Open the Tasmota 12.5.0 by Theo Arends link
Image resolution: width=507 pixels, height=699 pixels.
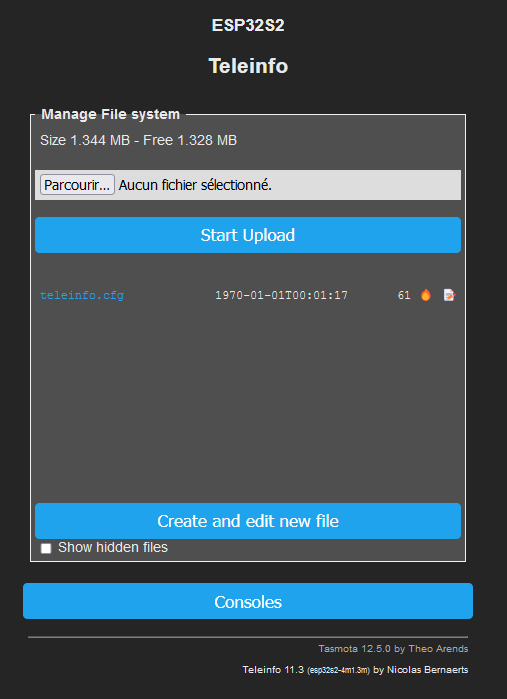393,649
